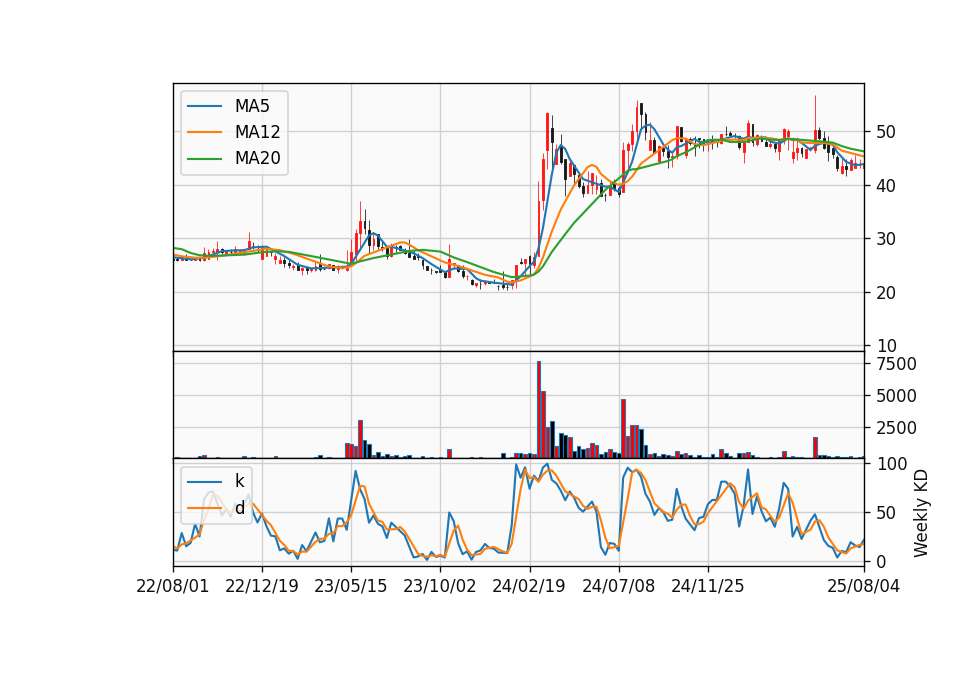
Task: Click the d legend label
Action: click(239, 508)
